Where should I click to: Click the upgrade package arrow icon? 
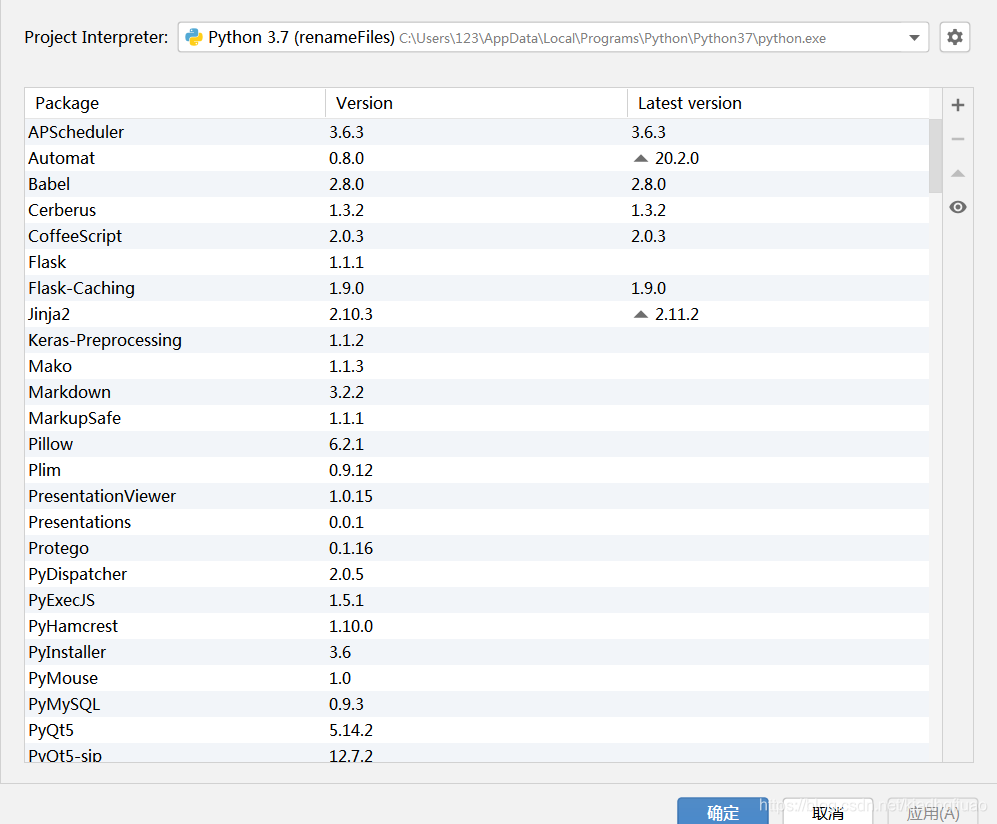[x=958, y=174]
